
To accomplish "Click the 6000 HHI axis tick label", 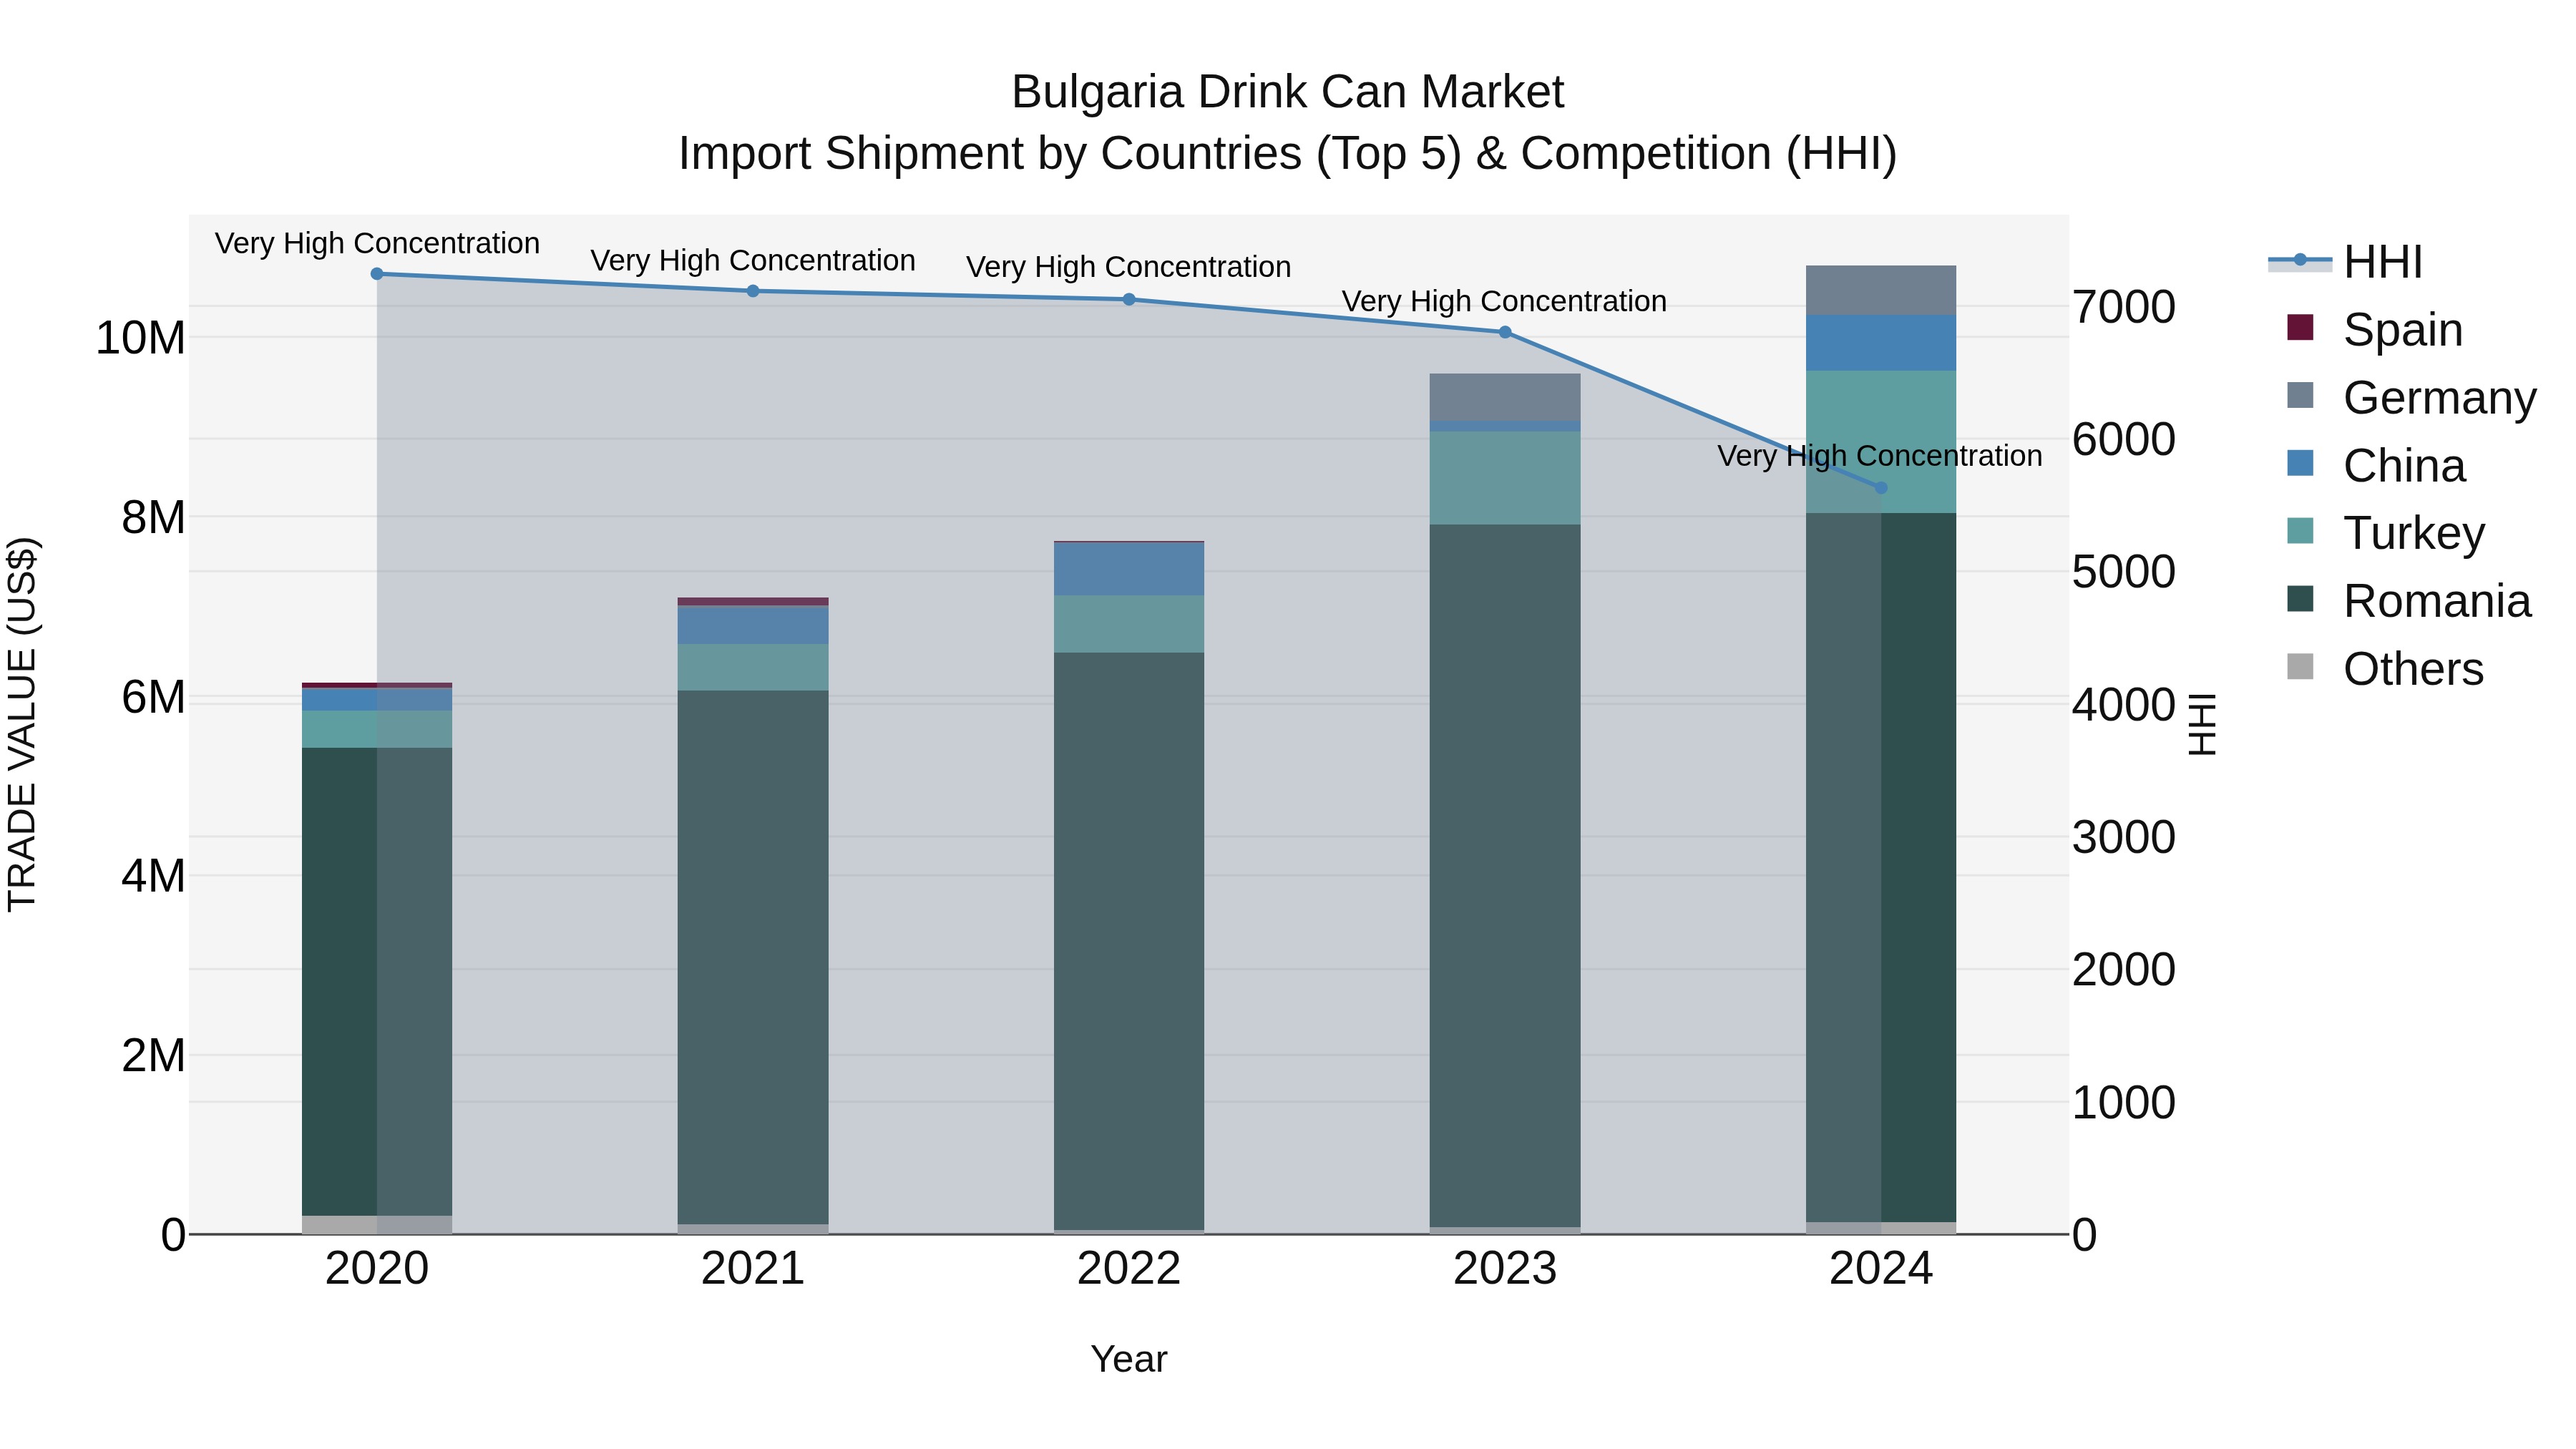I will coord(2124,439).
